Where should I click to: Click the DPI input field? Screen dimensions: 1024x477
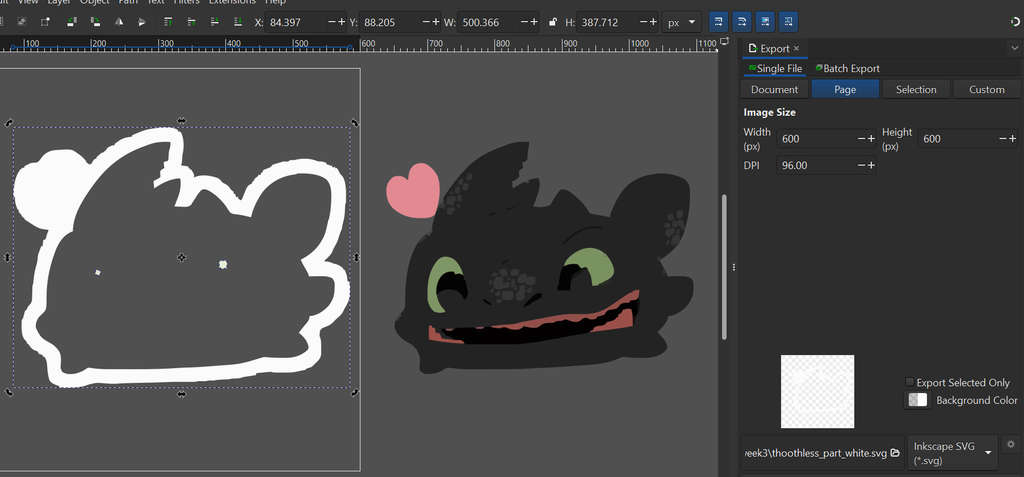pyautogui.click(x=815, y=165)
